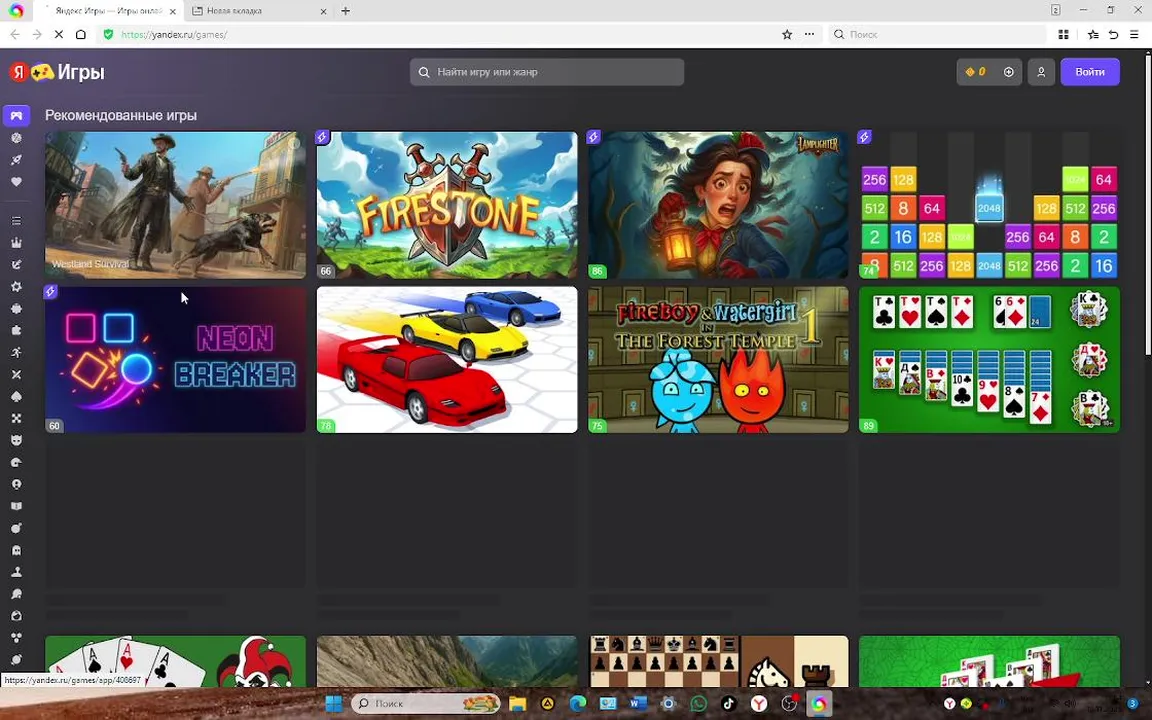Open the user profile icon in the header

[x=1041, y=72]
